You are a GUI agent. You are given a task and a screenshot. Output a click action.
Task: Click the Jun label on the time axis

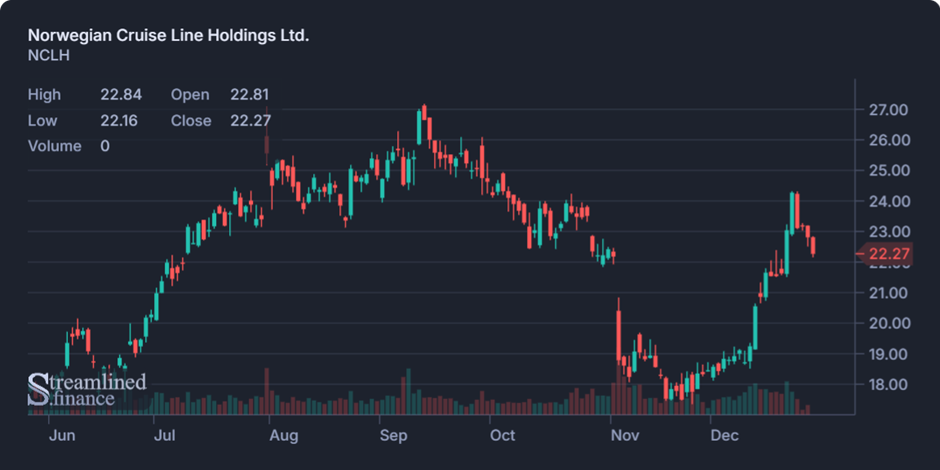click(x=62, y=435)
